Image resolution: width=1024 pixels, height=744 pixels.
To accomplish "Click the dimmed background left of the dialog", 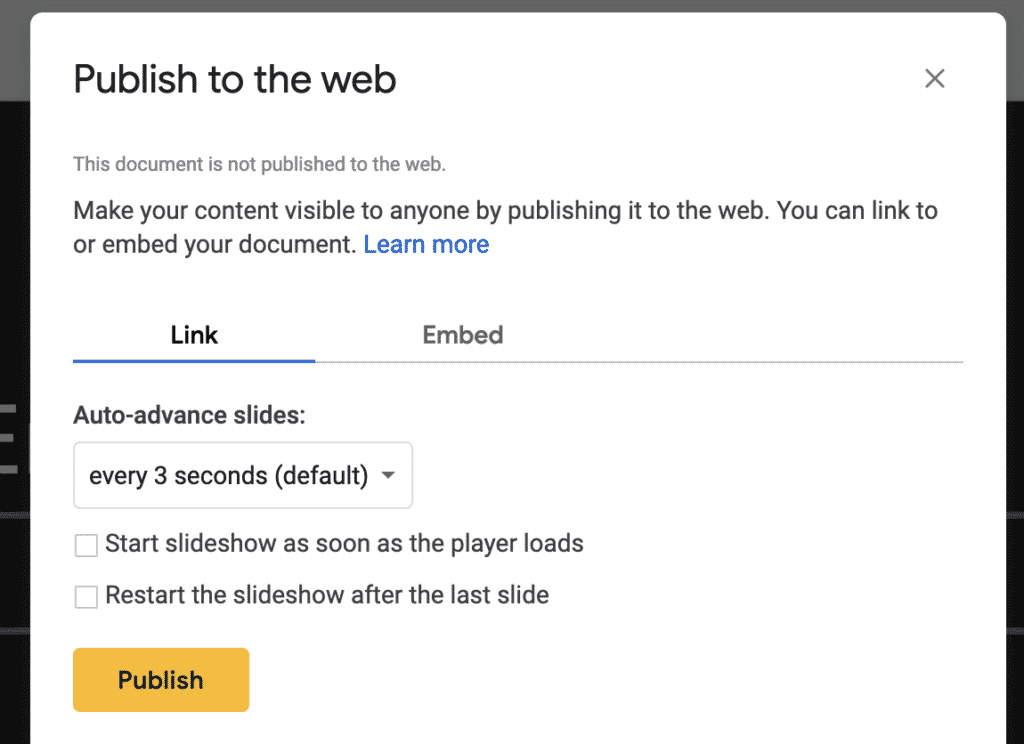I will 14,300.
